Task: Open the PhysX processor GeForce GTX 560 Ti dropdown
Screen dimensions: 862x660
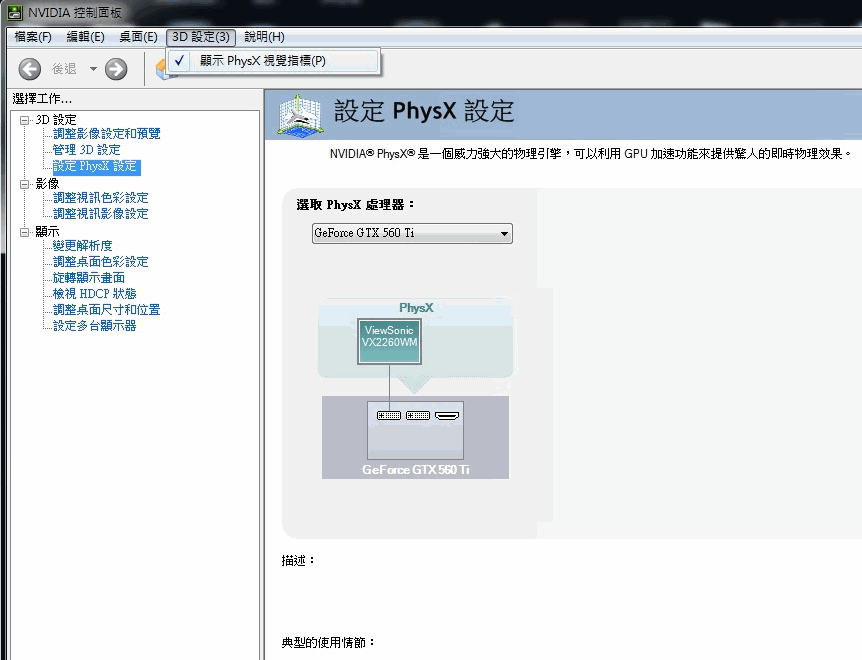Action: coord(412,233)
